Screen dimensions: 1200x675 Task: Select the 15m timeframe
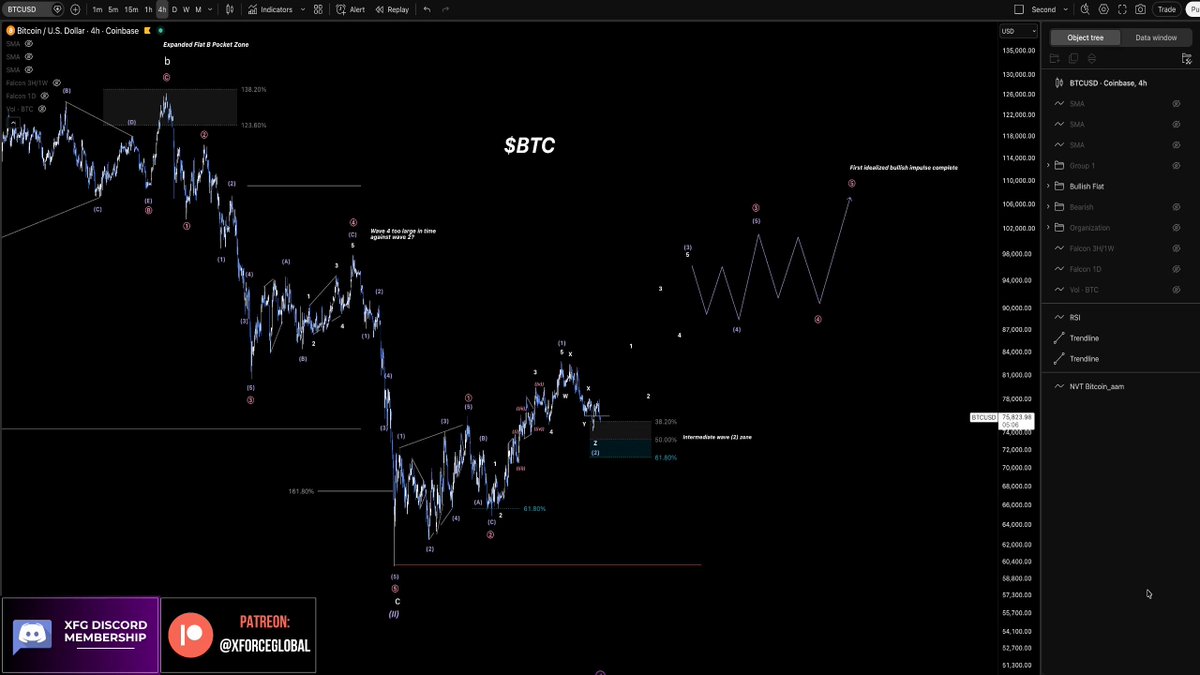click(x=131, y=9)
